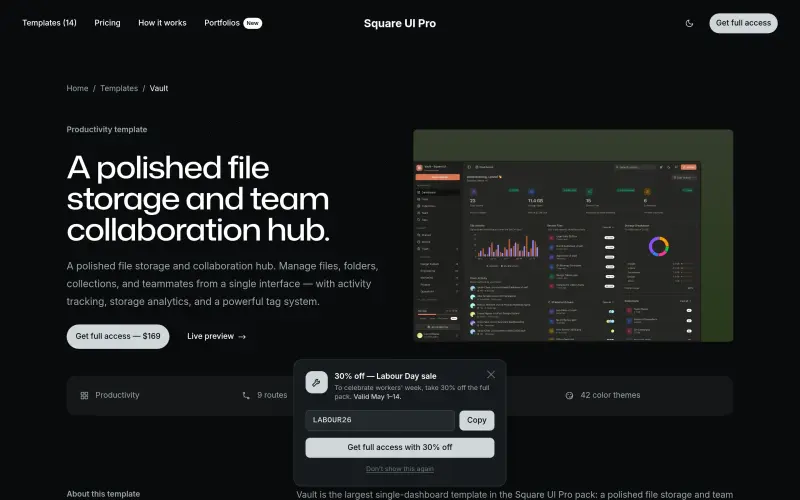Click Get full access with 30% off

[x=400, y=447]
